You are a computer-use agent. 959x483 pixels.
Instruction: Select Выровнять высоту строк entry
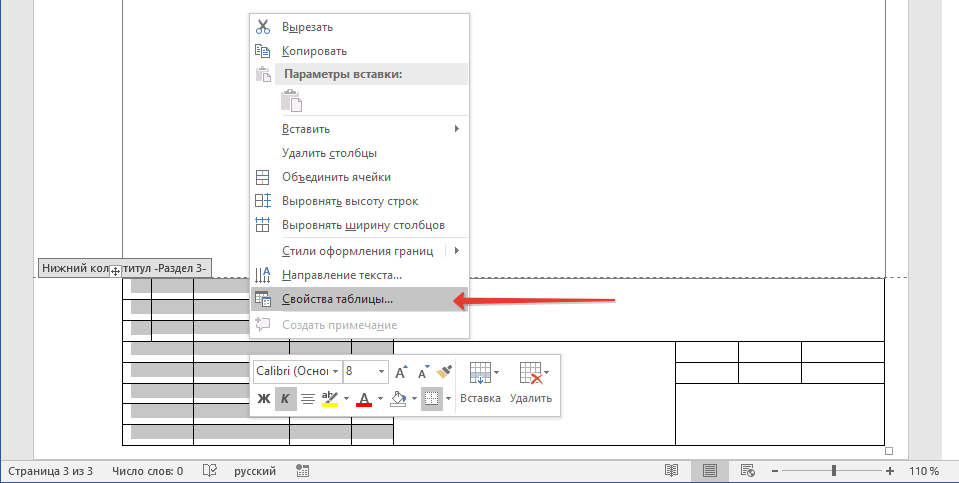(359, 201)
